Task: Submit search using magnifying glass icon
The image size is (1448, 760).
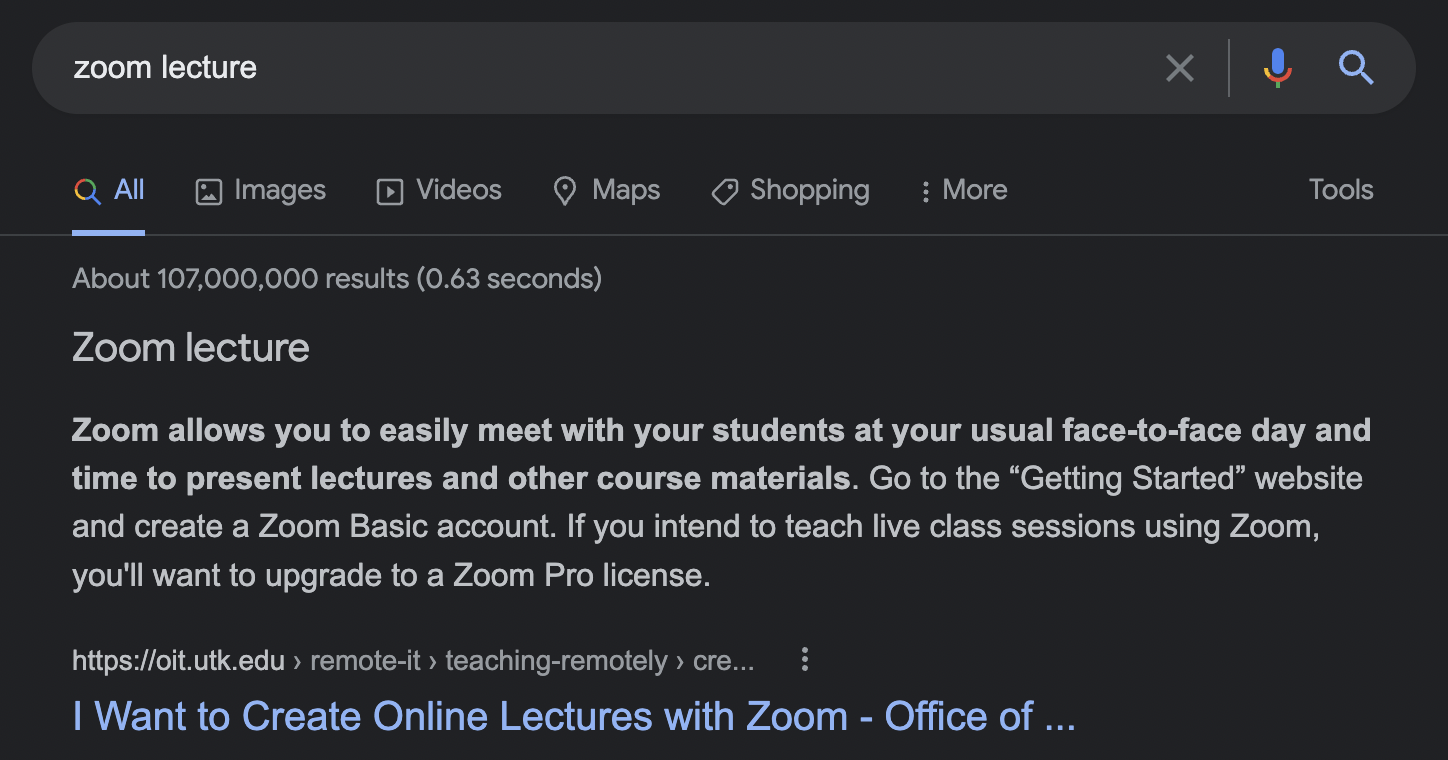Action: (1355, 68)
